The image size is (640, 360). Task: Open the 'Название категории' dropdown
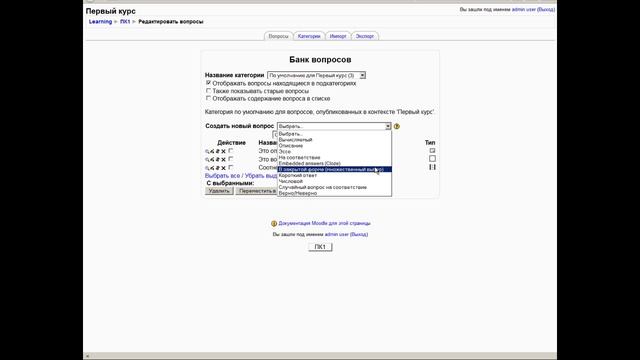click(x=316, y=76)
